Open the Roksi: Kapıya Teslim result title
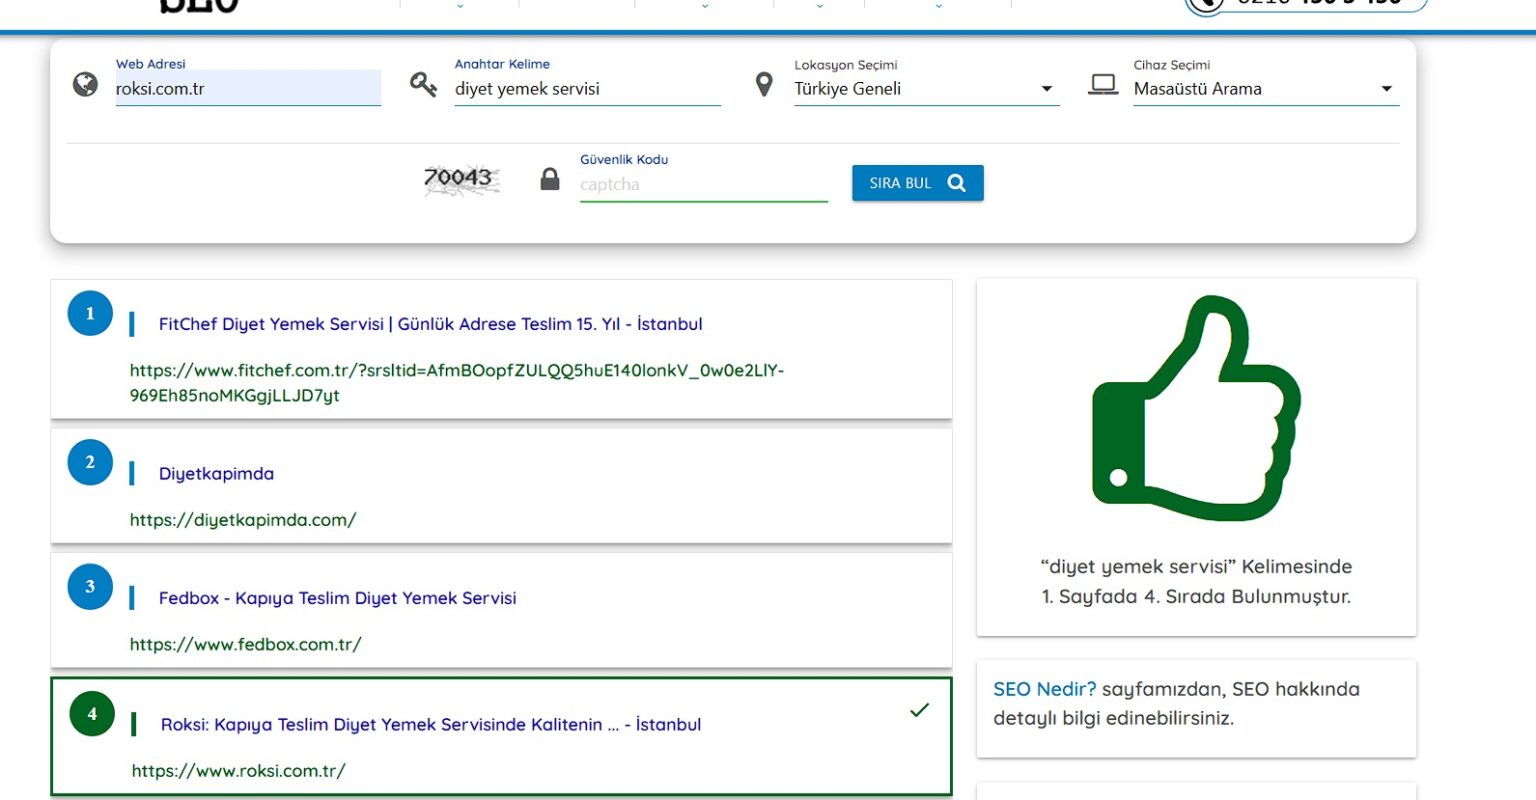This screenshot has height=800, width=1536. (430, 725)
